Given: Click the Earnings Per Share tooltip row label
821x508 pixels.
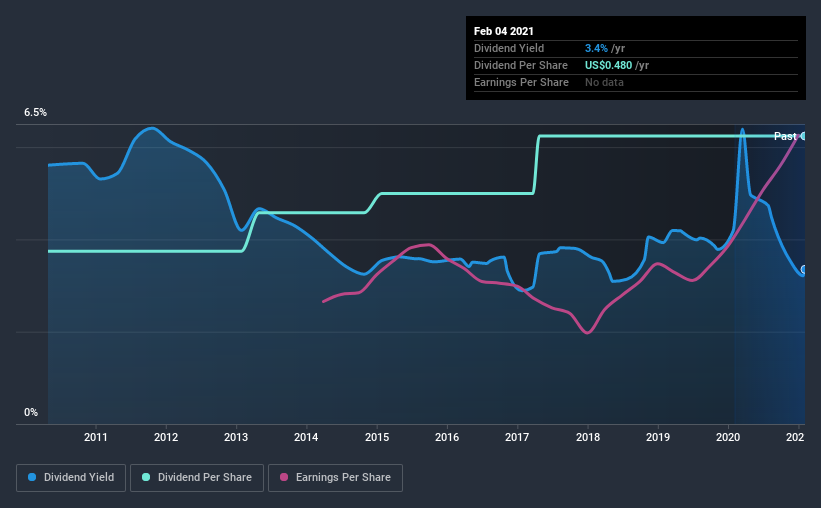Looking at the screenshot, I should (521, 82).
